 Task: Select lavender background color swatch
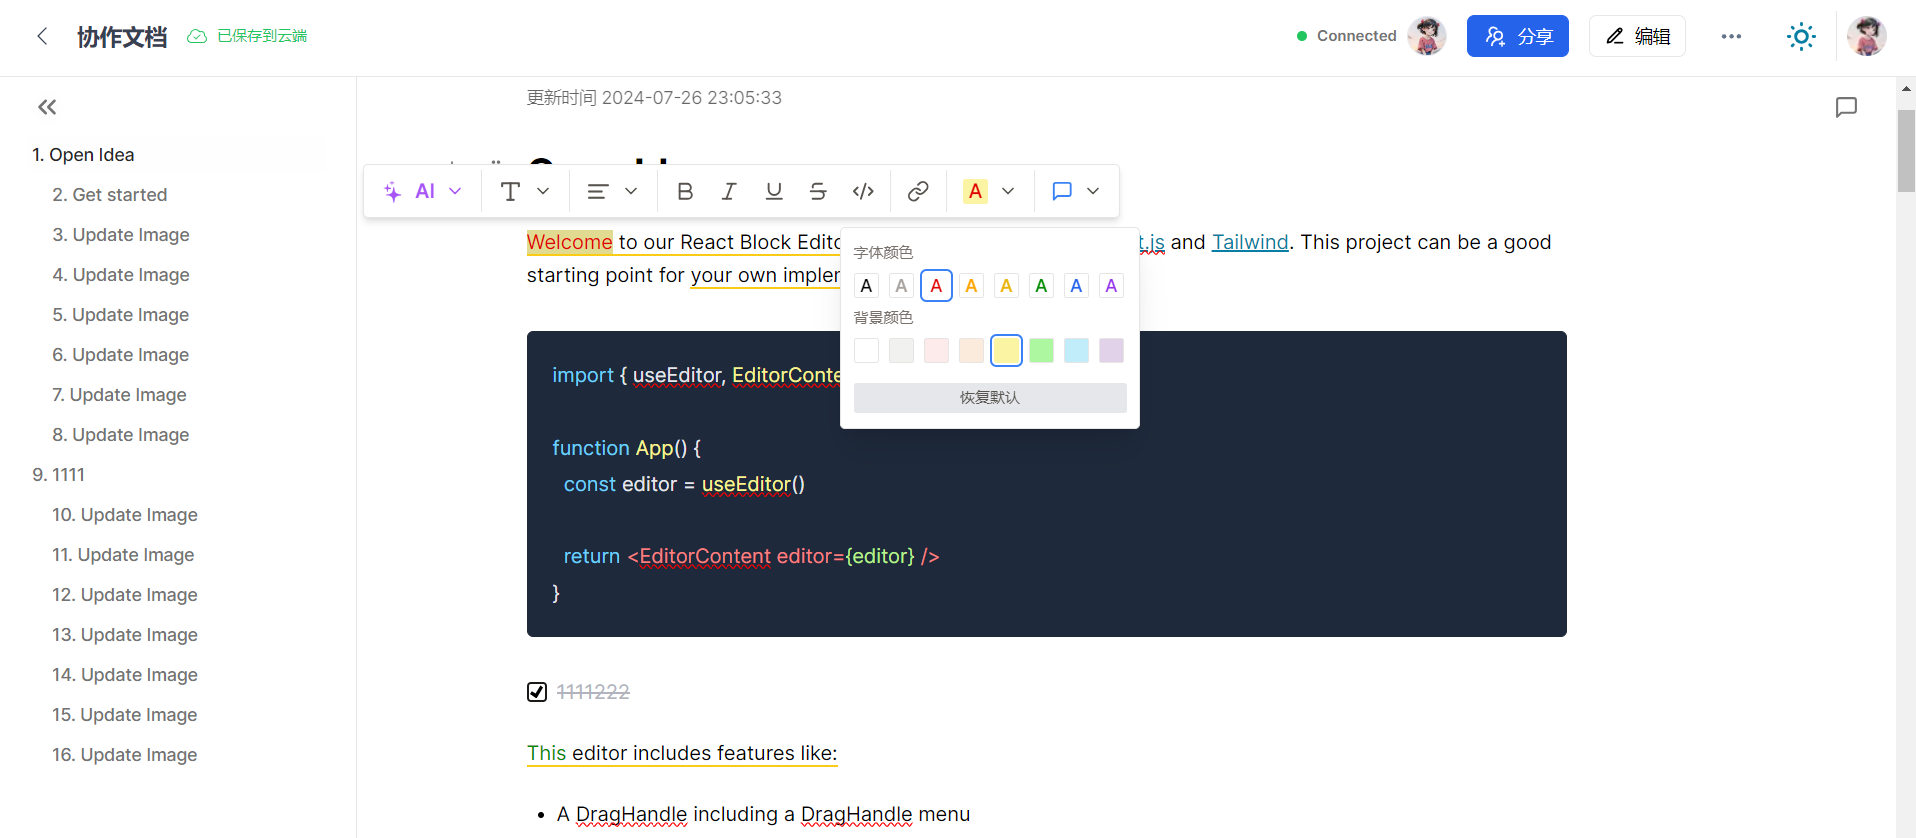pyautogui.click(x=1111, y=350)
